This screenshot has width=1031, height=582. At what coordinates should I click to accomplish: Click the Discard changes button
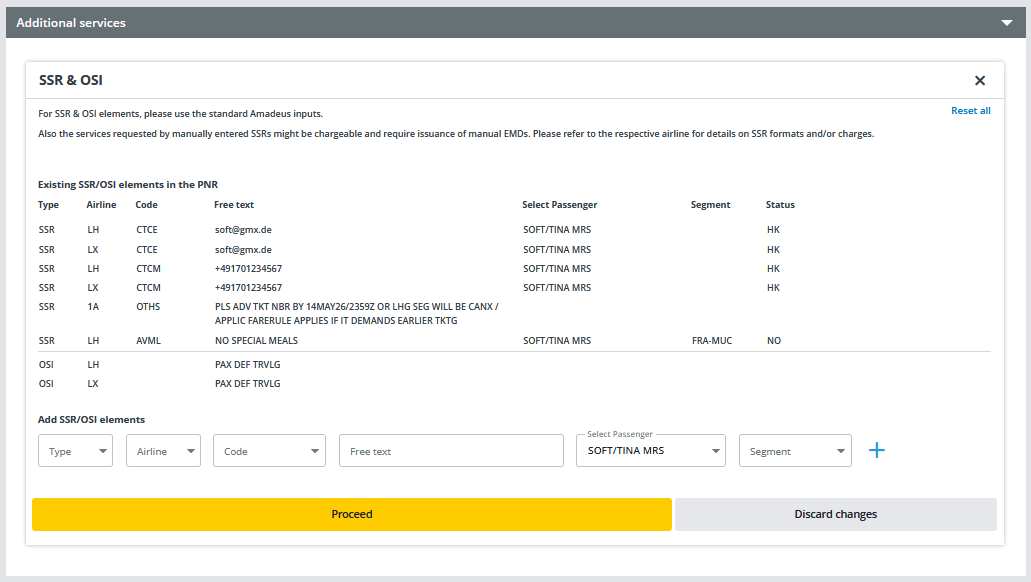(x=835, y=514)
